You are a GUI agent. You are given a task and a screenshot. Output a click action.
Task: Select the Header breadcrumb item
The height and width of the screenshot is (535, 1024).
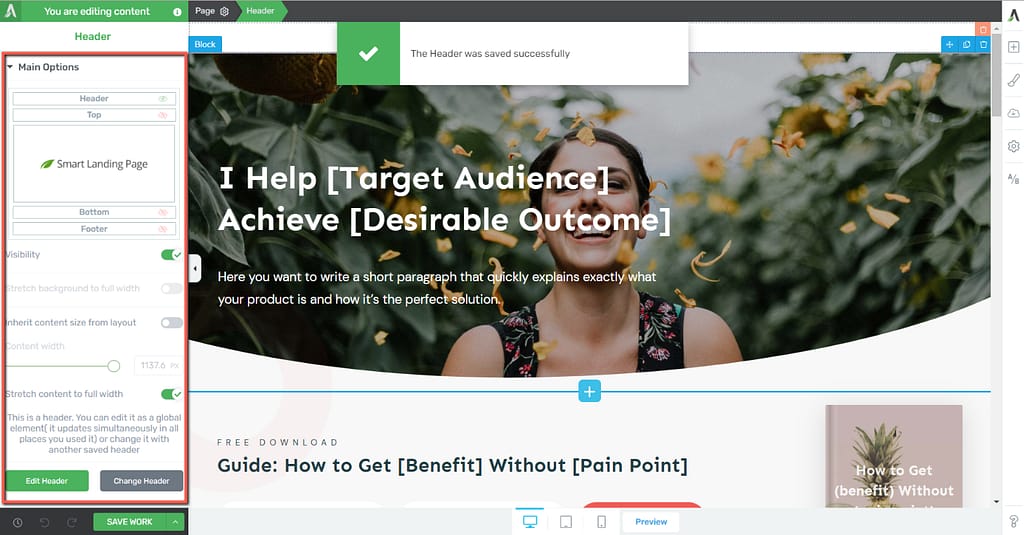point(261,11)
